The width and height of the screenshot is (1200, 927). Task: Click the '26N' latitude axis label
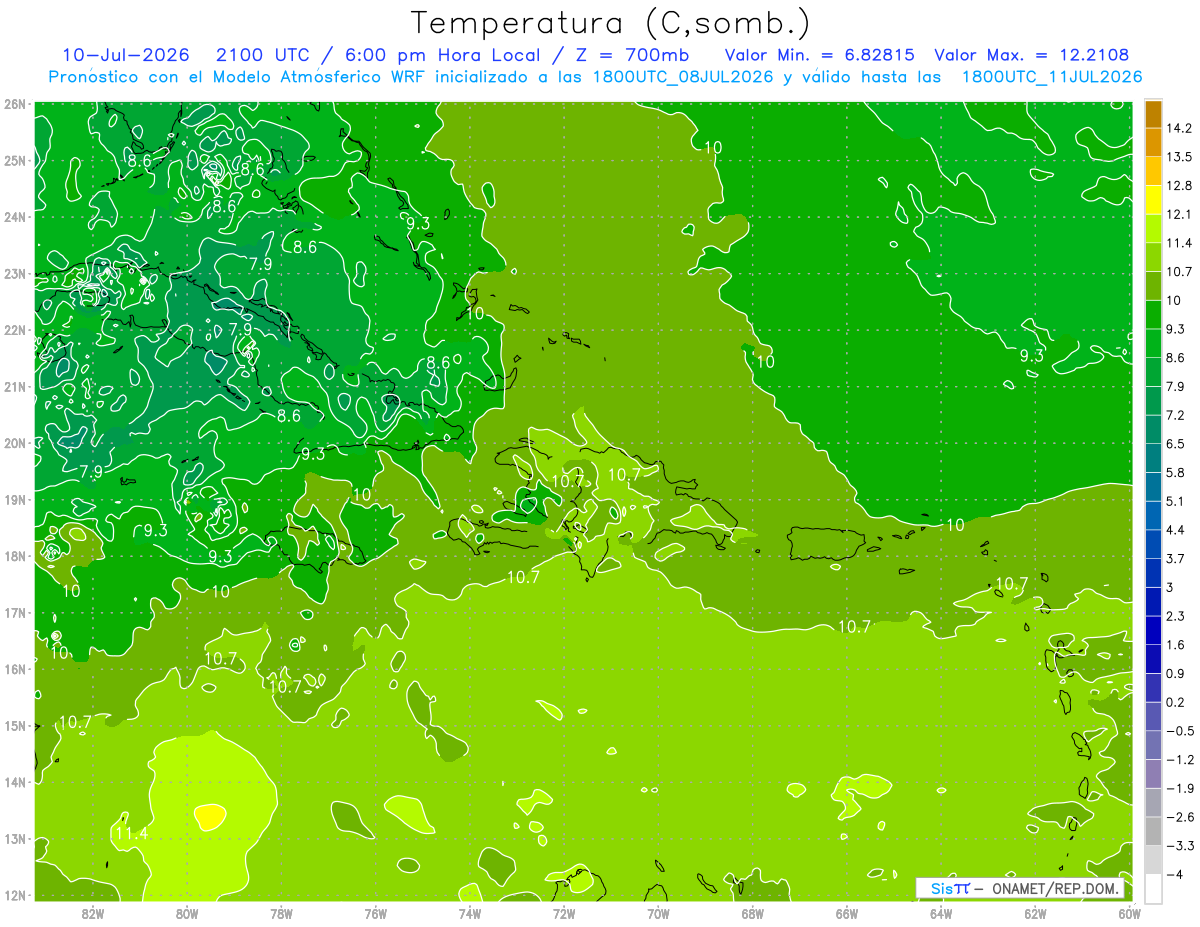click(x=14, y=104)
